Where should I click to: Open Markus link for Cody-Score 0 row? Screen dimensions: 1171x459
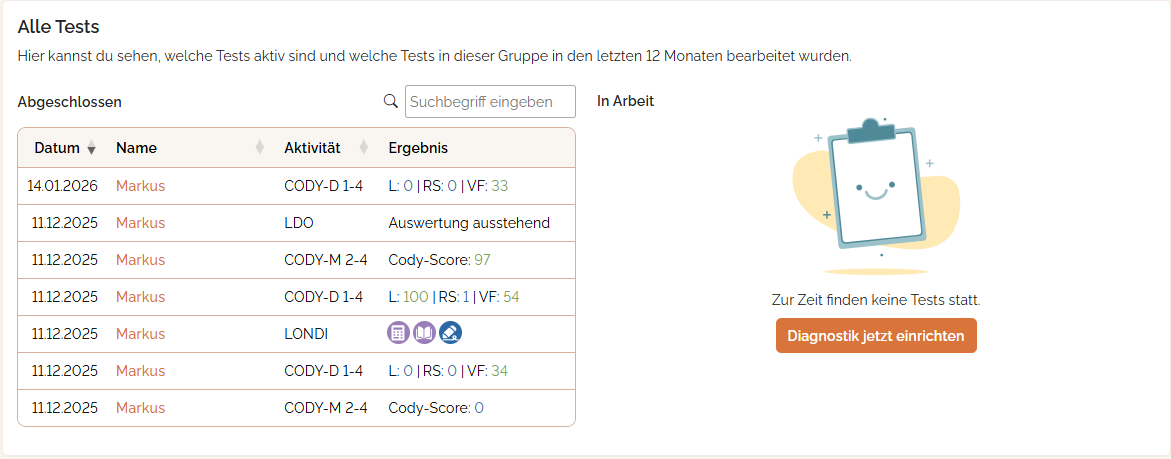coord(140,408)
